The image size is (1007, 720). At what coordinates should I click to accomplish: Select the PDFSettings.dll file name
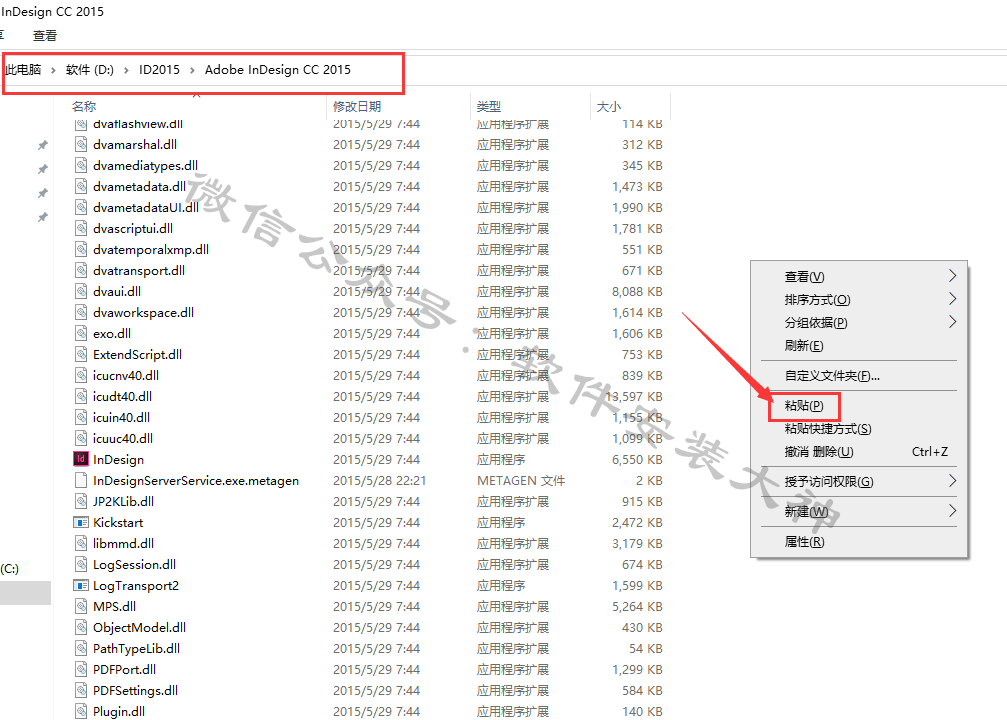136,690
